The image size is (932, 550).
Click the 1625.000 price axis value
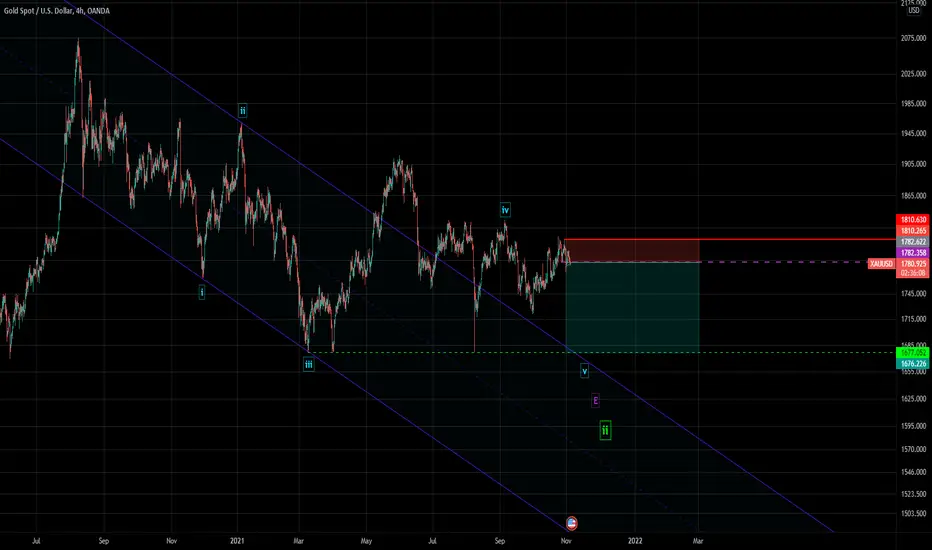[x=913, y=398]
